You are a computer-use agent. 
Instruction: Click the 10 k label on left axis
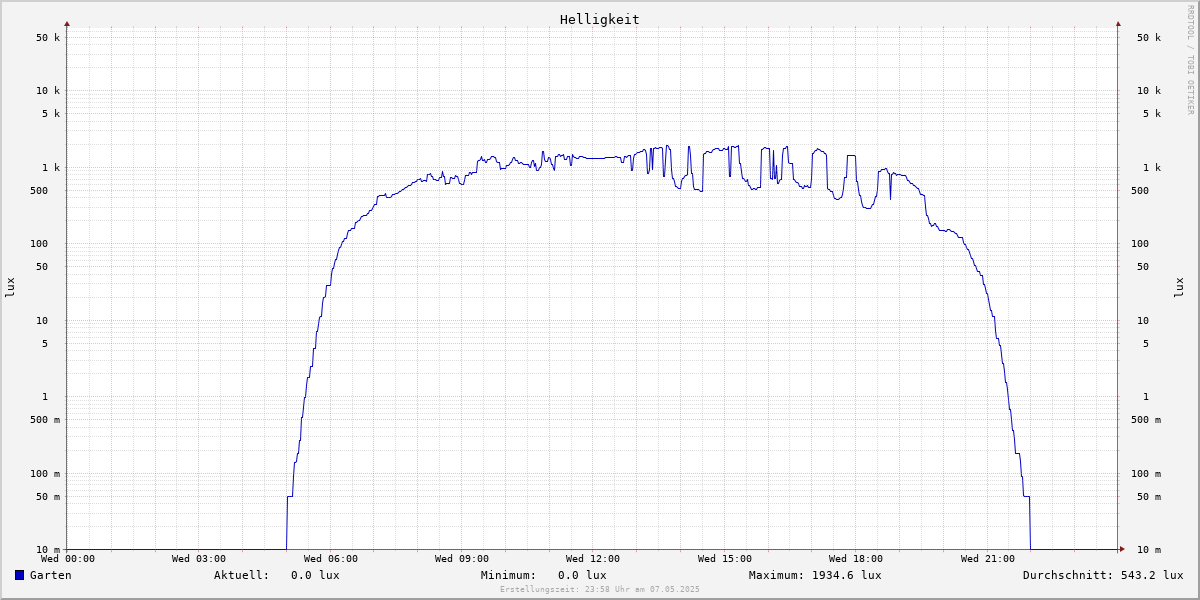[48, 91]
